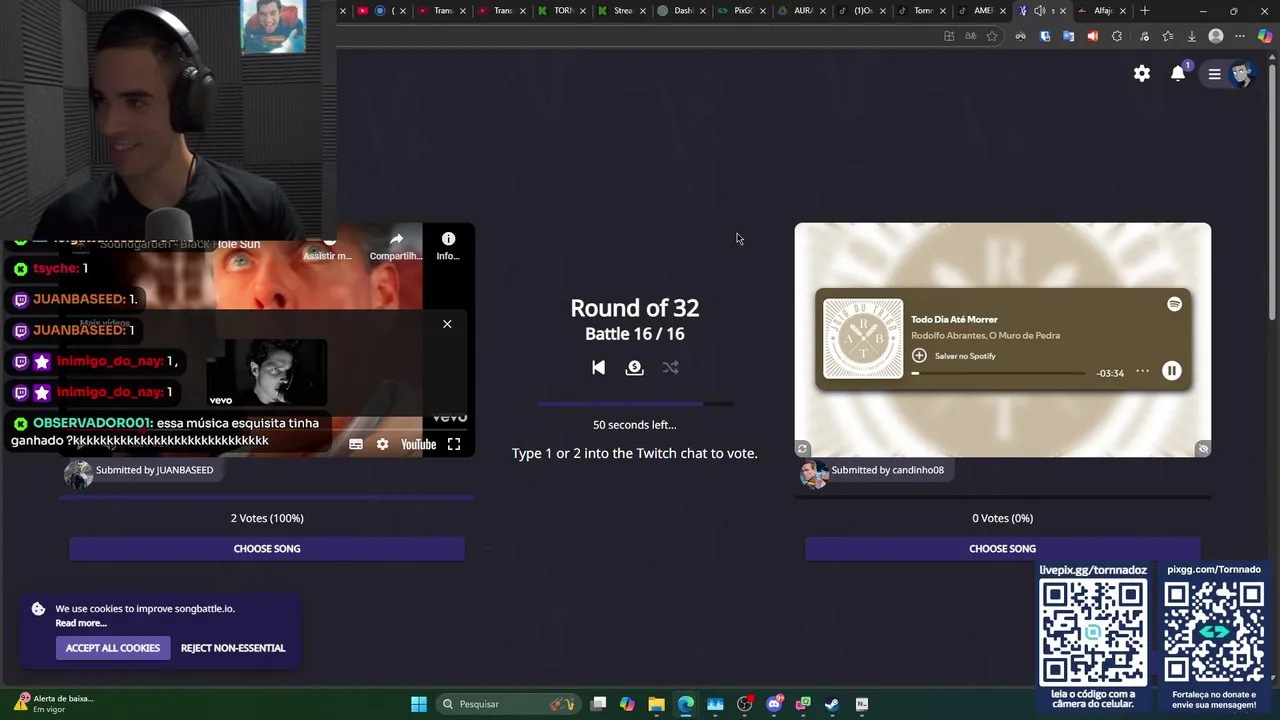Click the user avatar in page header
This screenshot has width=1280, height=720.
pyautogui.click(x=1242, y=74)
